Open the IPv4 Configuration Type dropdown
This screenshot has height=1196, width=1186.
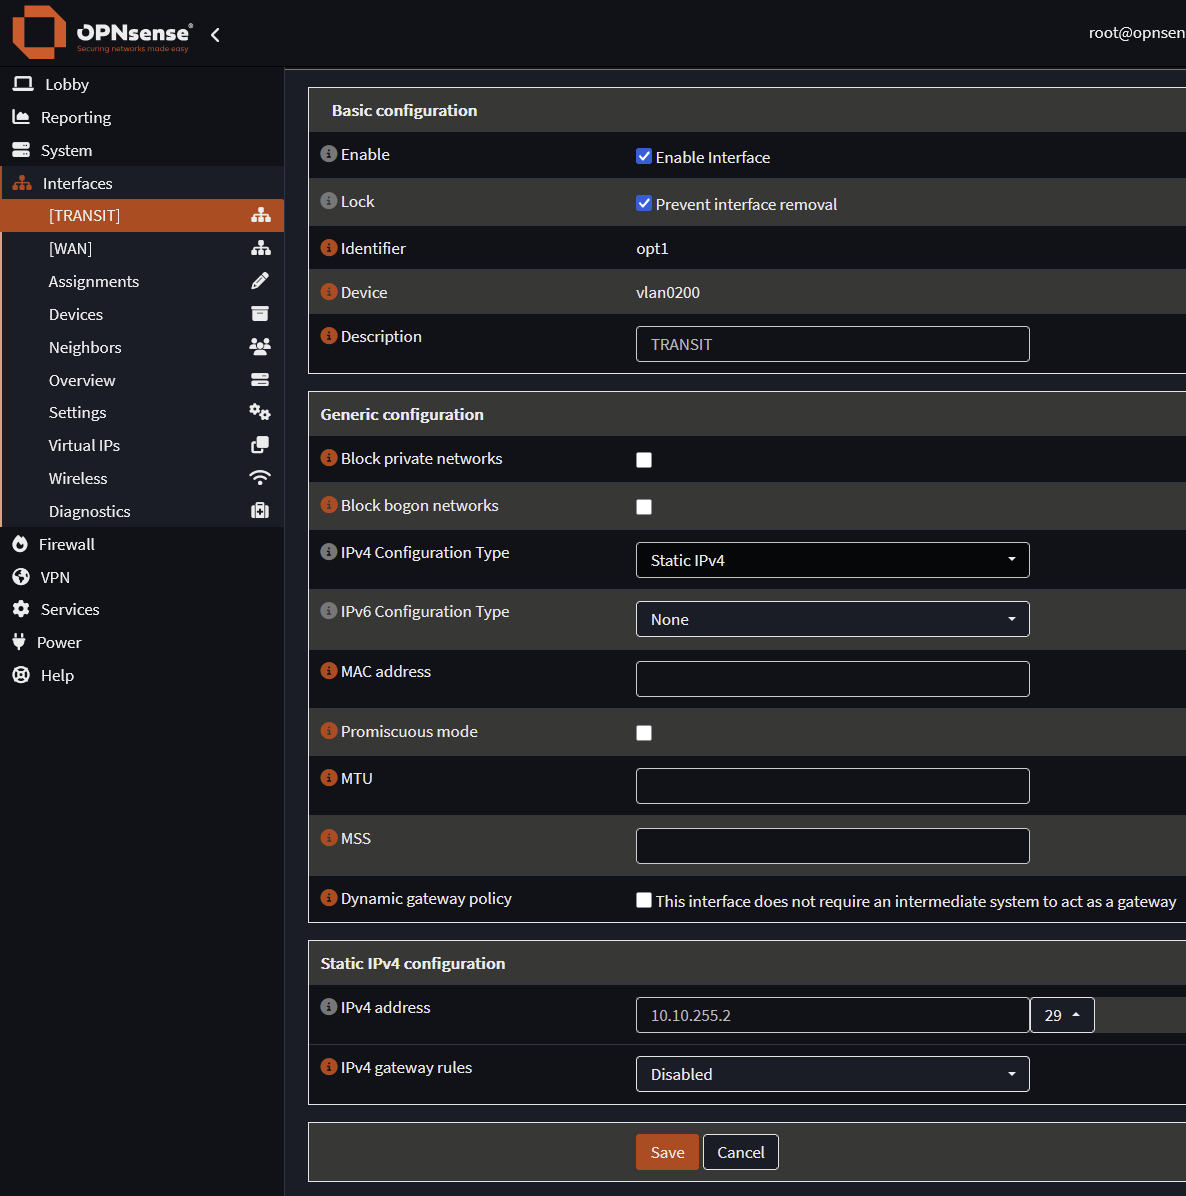tap(832, 560)
